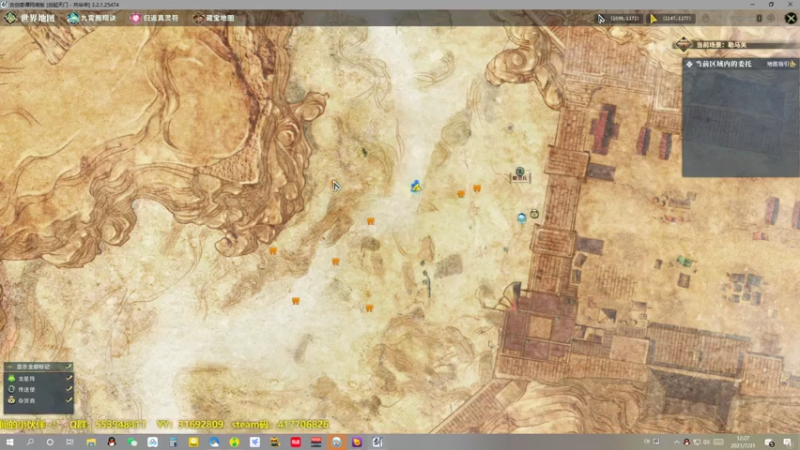
Task: Open the Windows Start menu
Action: (x=9, y=442)
